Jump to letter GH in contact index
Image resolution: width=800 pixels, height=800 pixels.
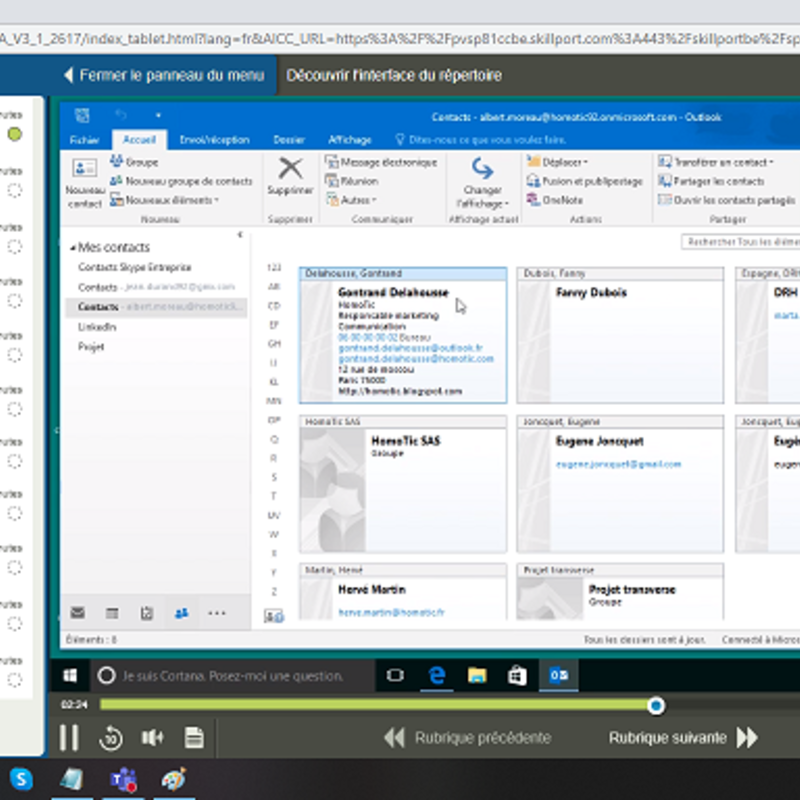click(274, 344)
